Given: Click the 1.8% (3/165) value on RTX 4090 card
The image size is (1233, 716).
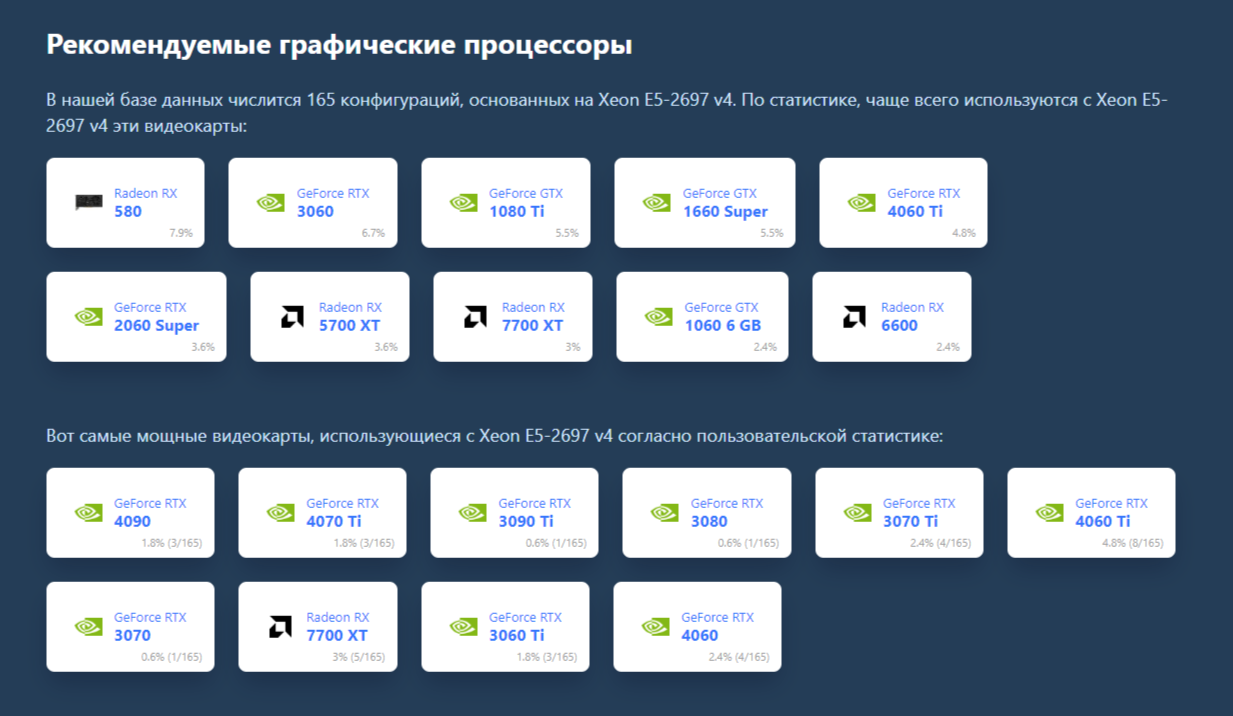Looking at the screenshot, I should click(x=172, y=543).
